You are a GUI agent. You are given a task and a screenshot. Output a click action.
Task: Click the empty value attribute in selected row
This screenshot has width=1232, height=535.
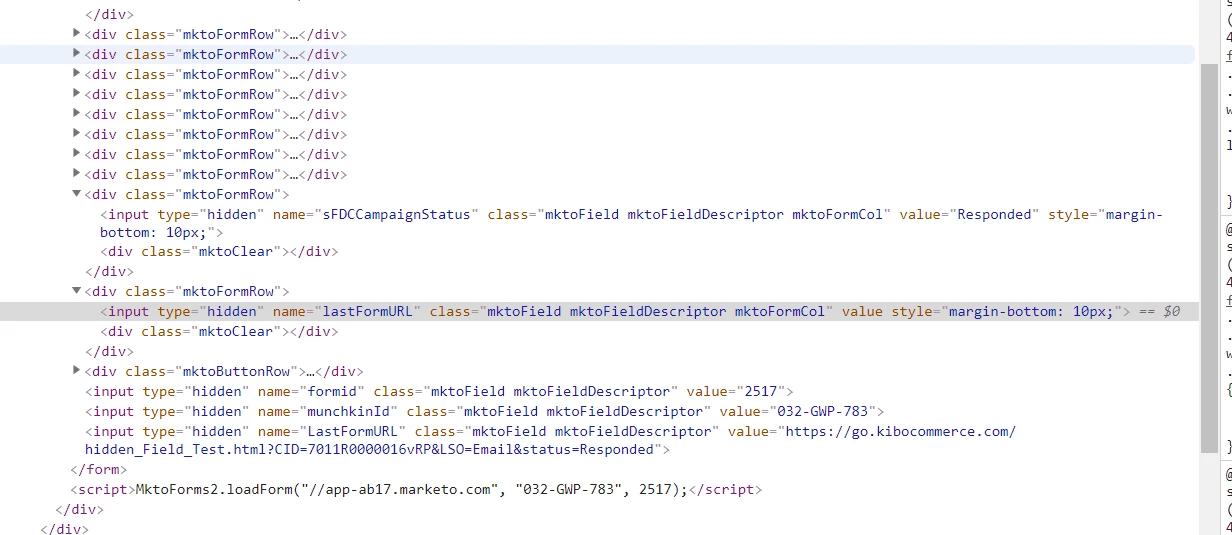(x=862, y=311)
